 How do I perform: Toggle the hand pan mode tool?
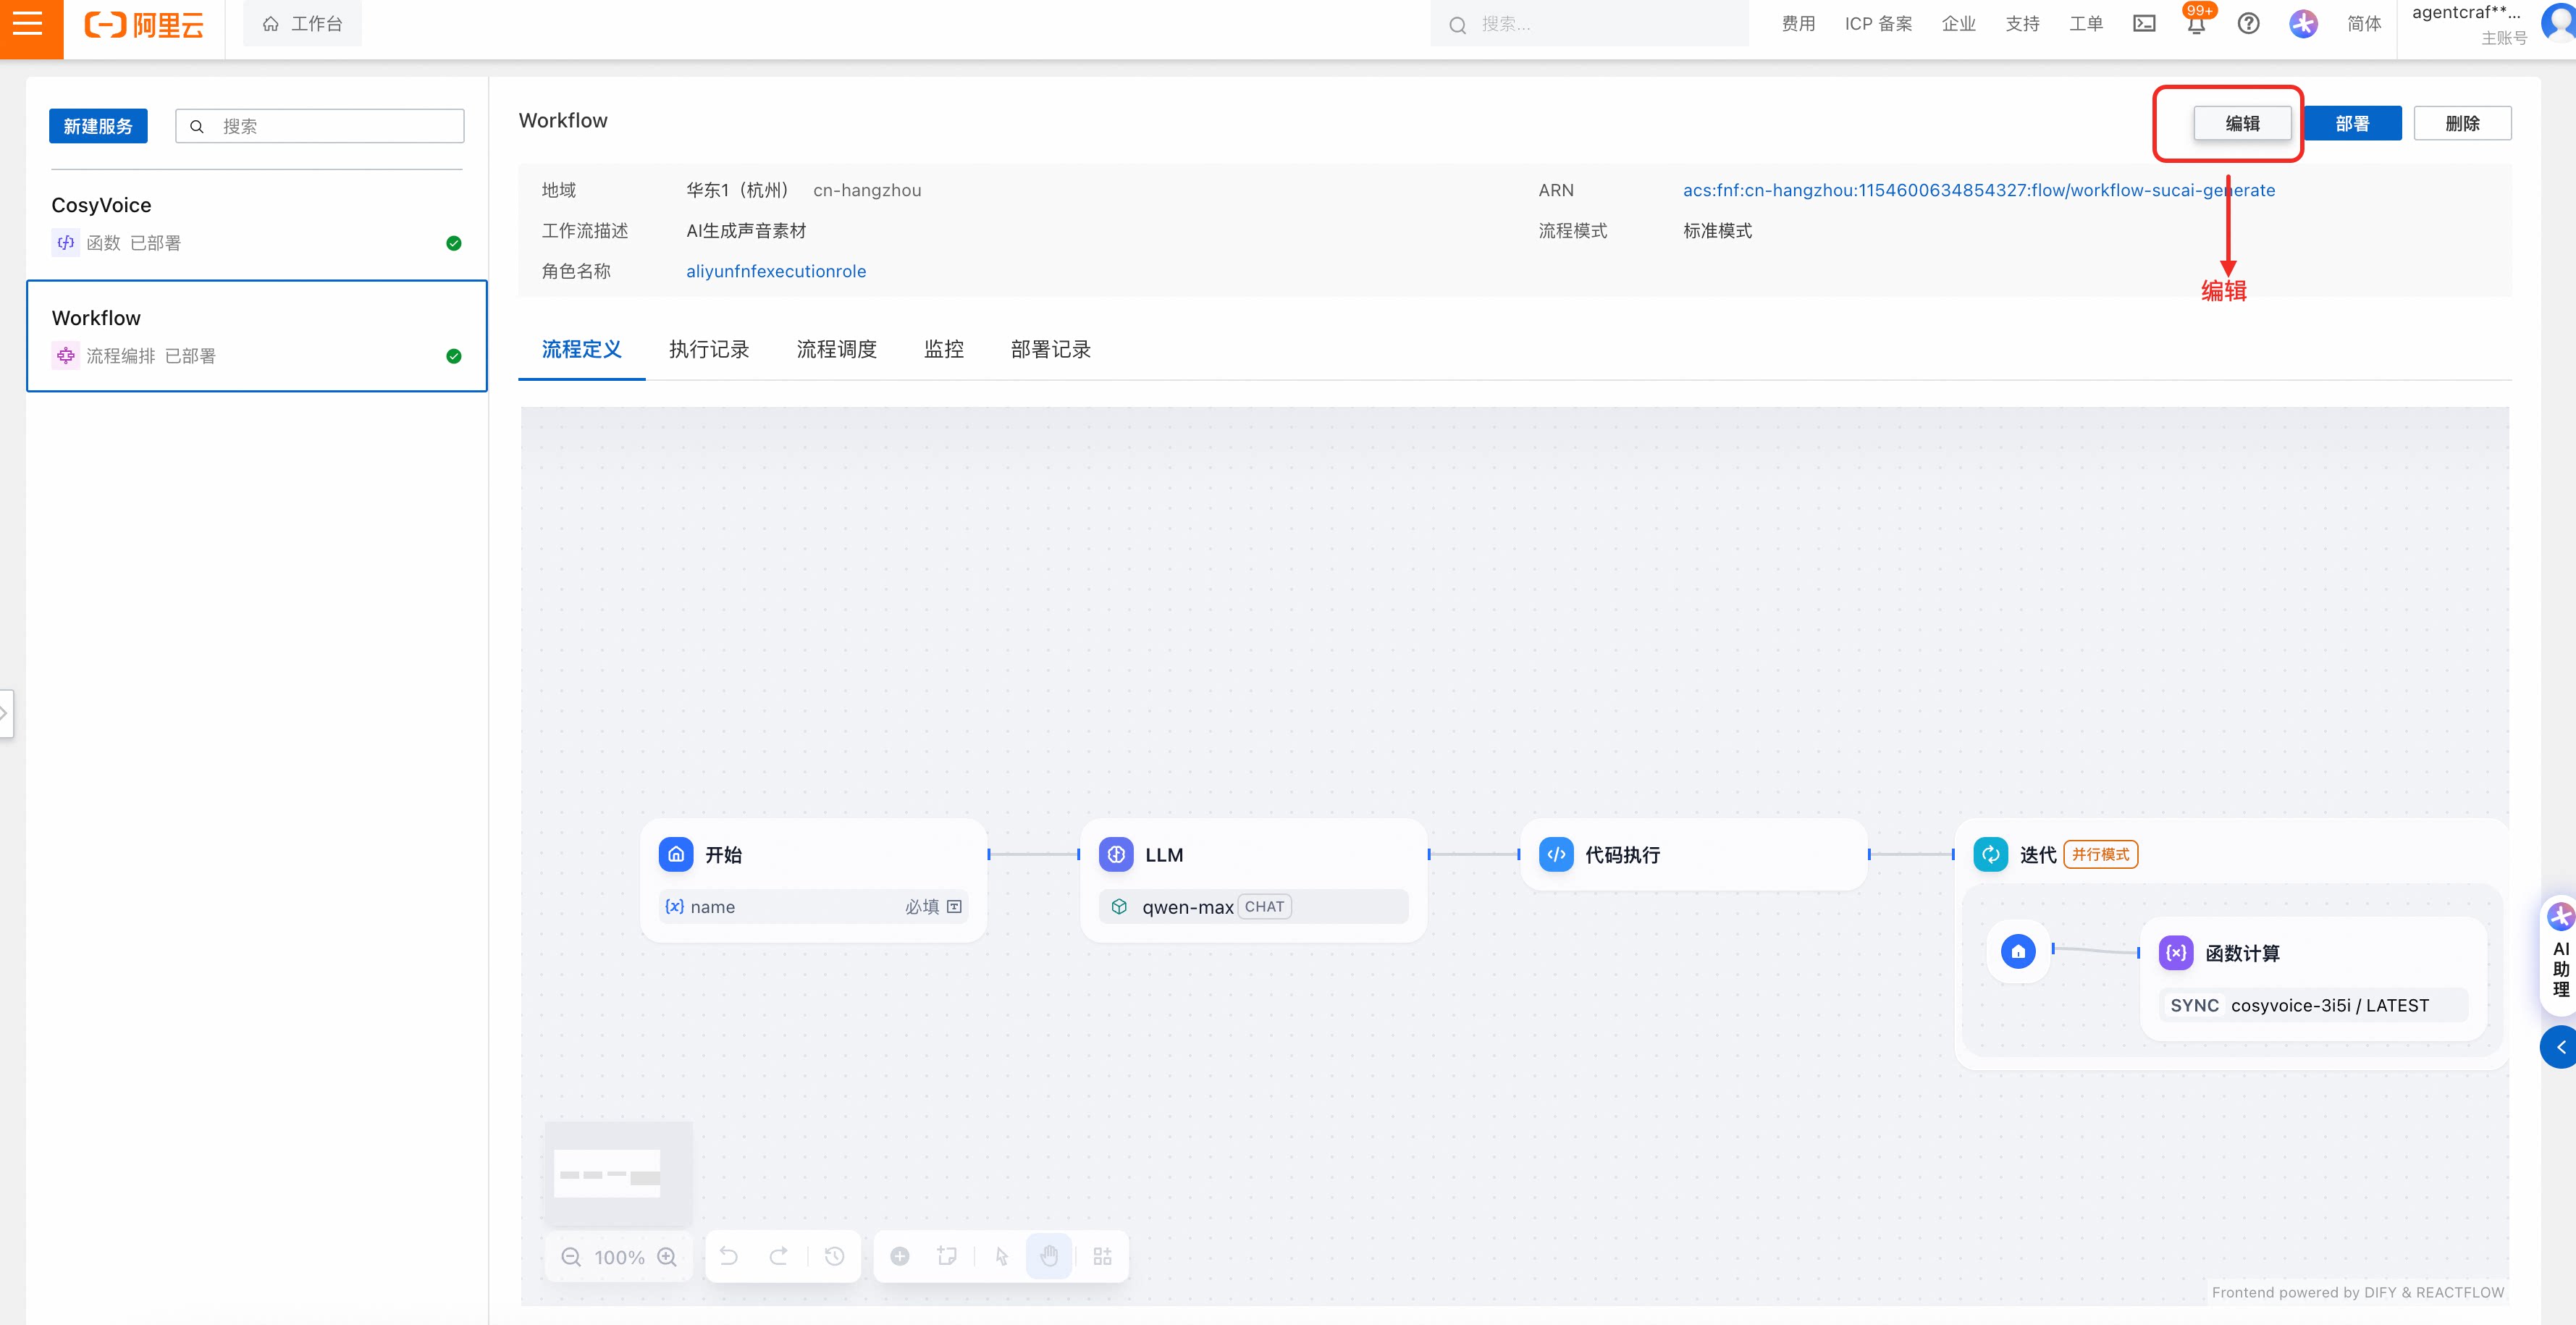[x=1049, y=1256]
